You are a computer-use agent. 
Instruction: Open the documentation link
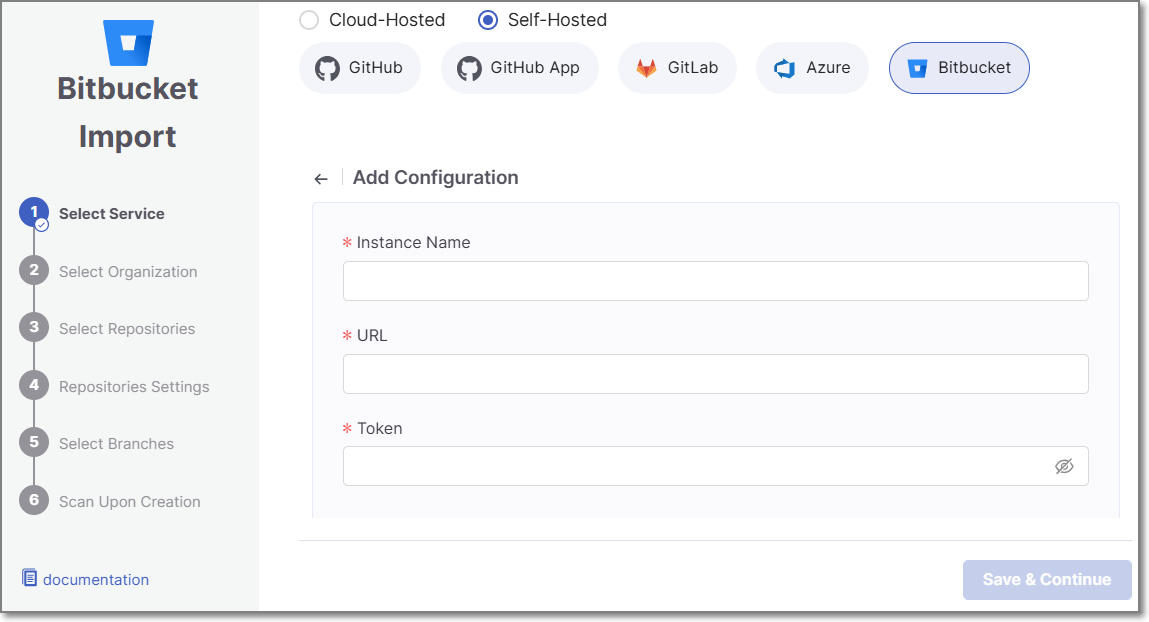pos(95,580)
